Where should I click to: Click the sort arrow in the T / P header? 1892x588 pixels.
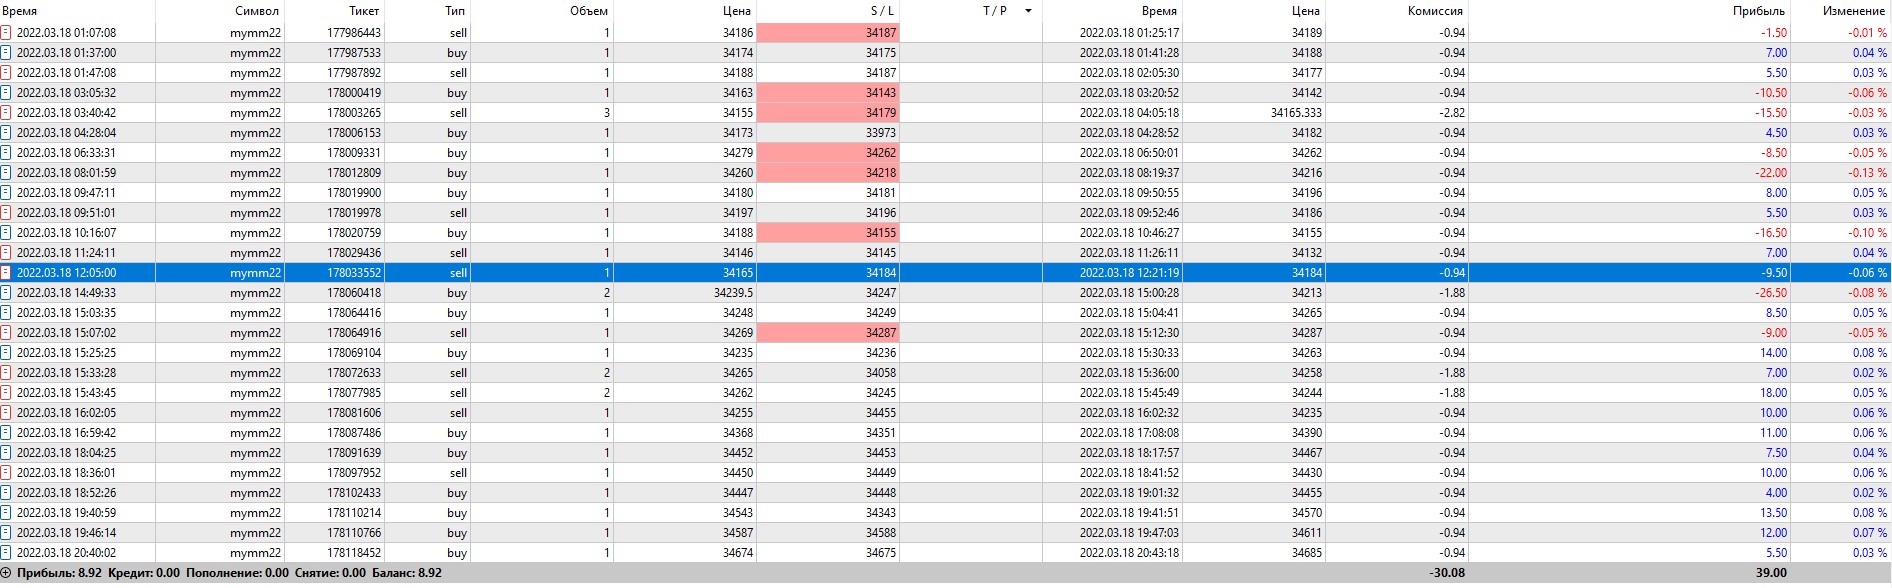click(1028, 11)
